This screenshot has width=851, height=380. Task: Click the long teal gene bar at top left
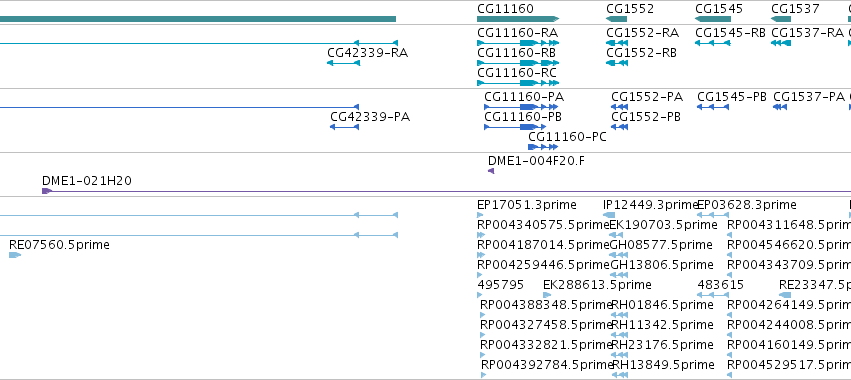(x=198, y=19)
